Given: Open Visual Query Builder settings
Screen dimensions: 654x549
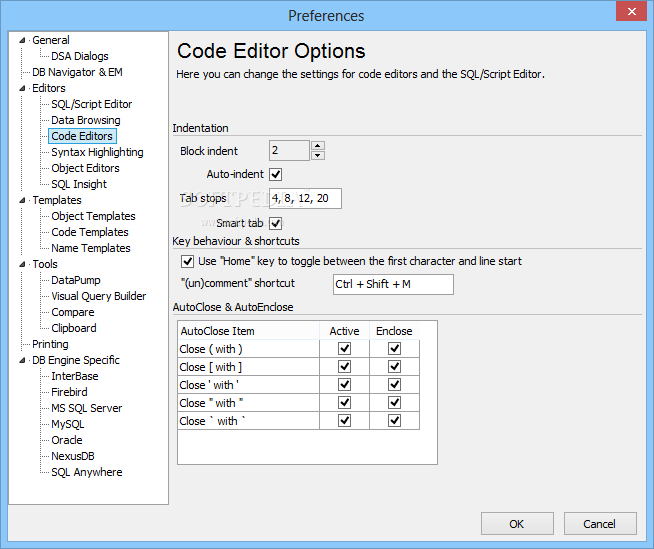Looking at the screenshot, I should coord(98,296).
